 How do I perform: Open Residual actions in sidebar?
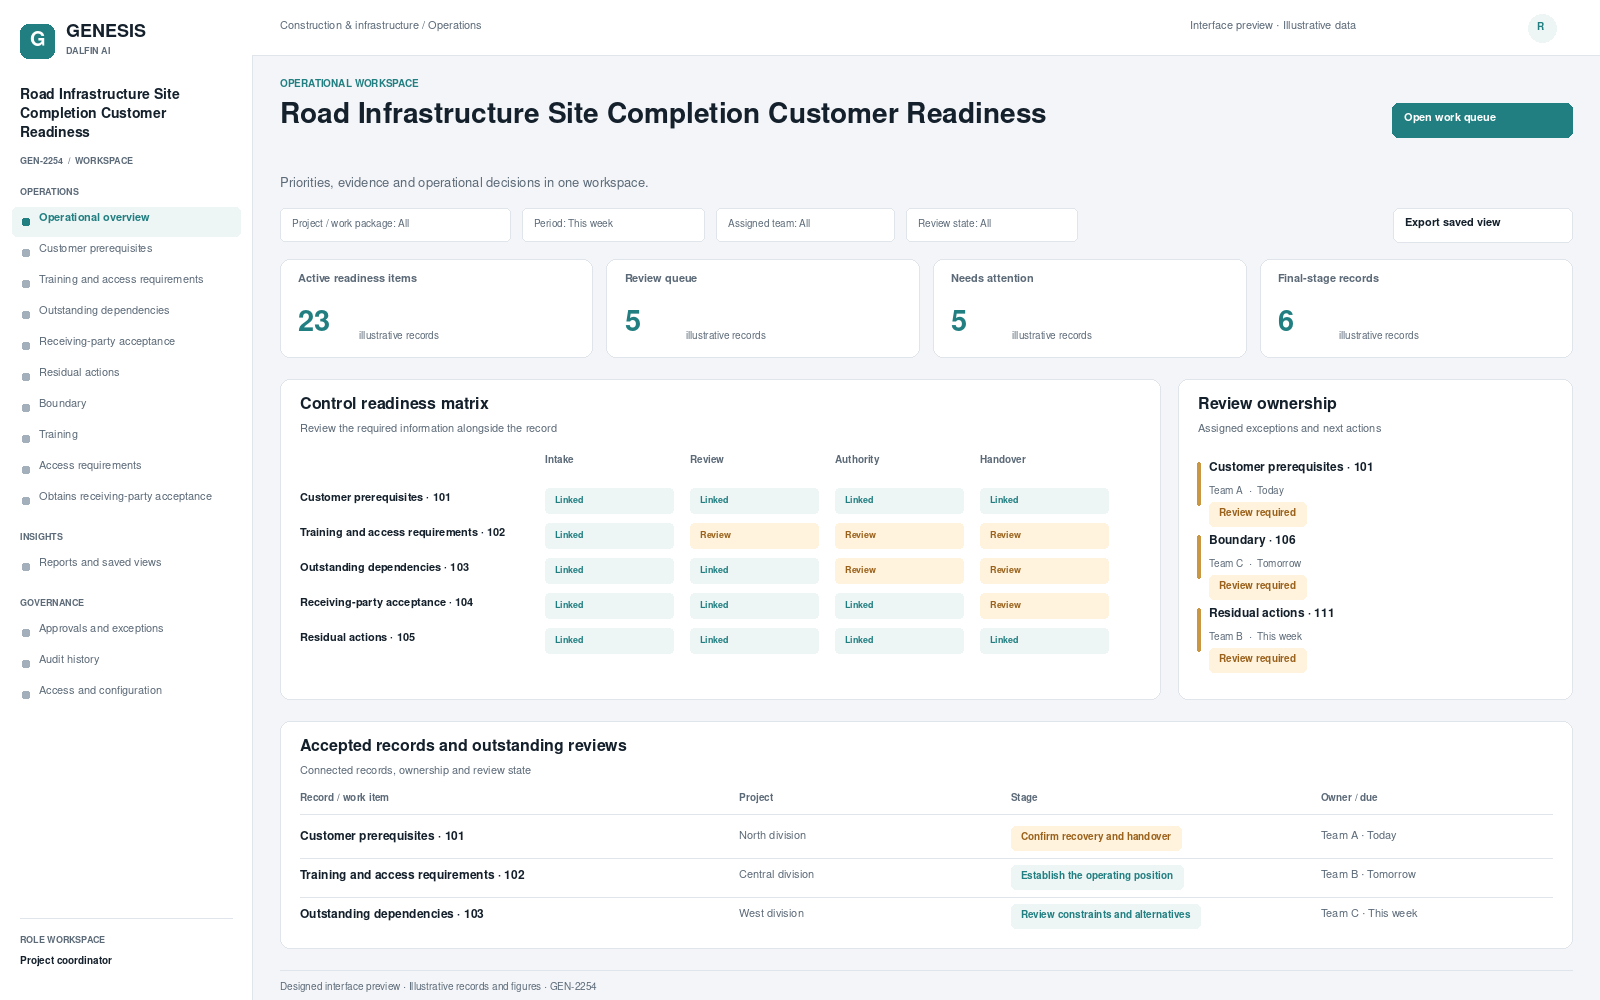126,373
